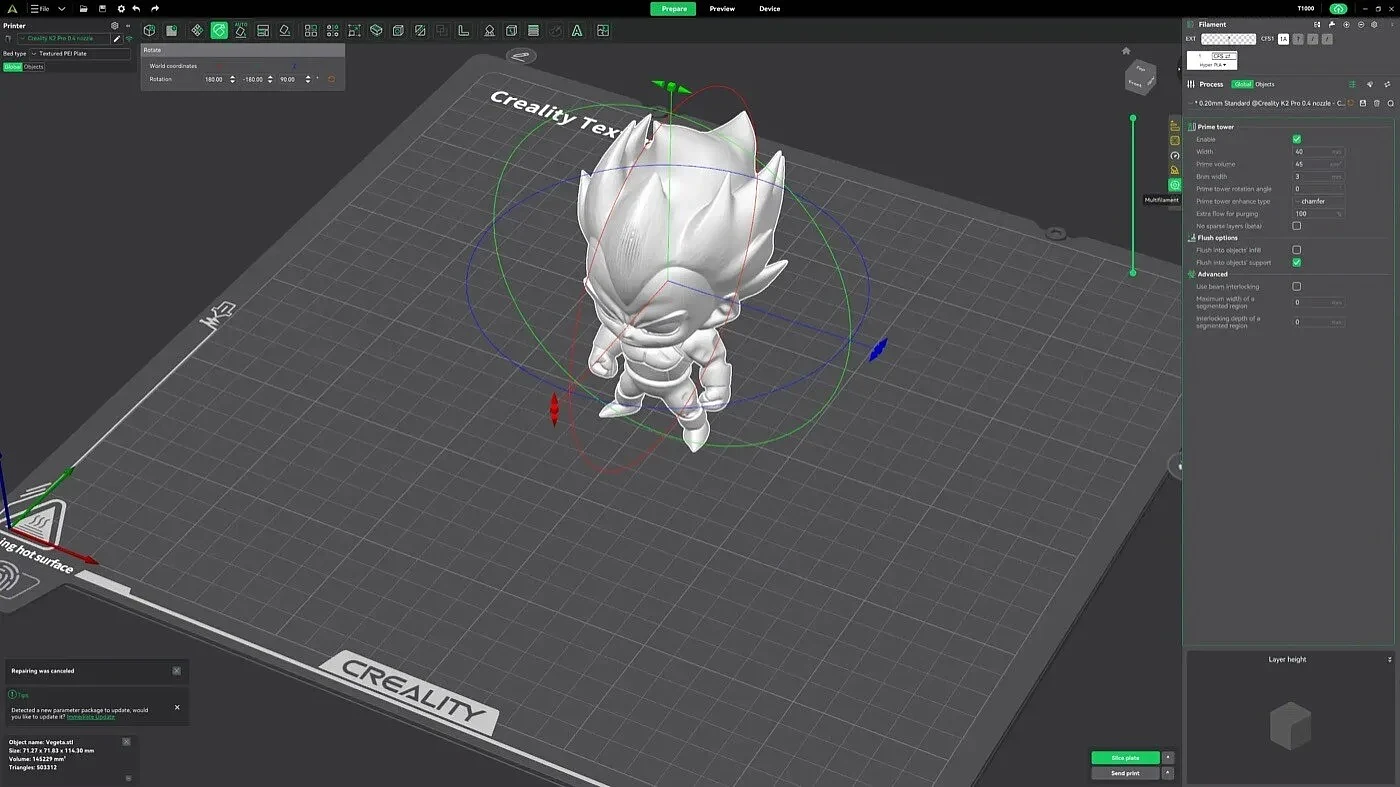Expand the Slice plate options arrow

click(x=1168, y=758)
